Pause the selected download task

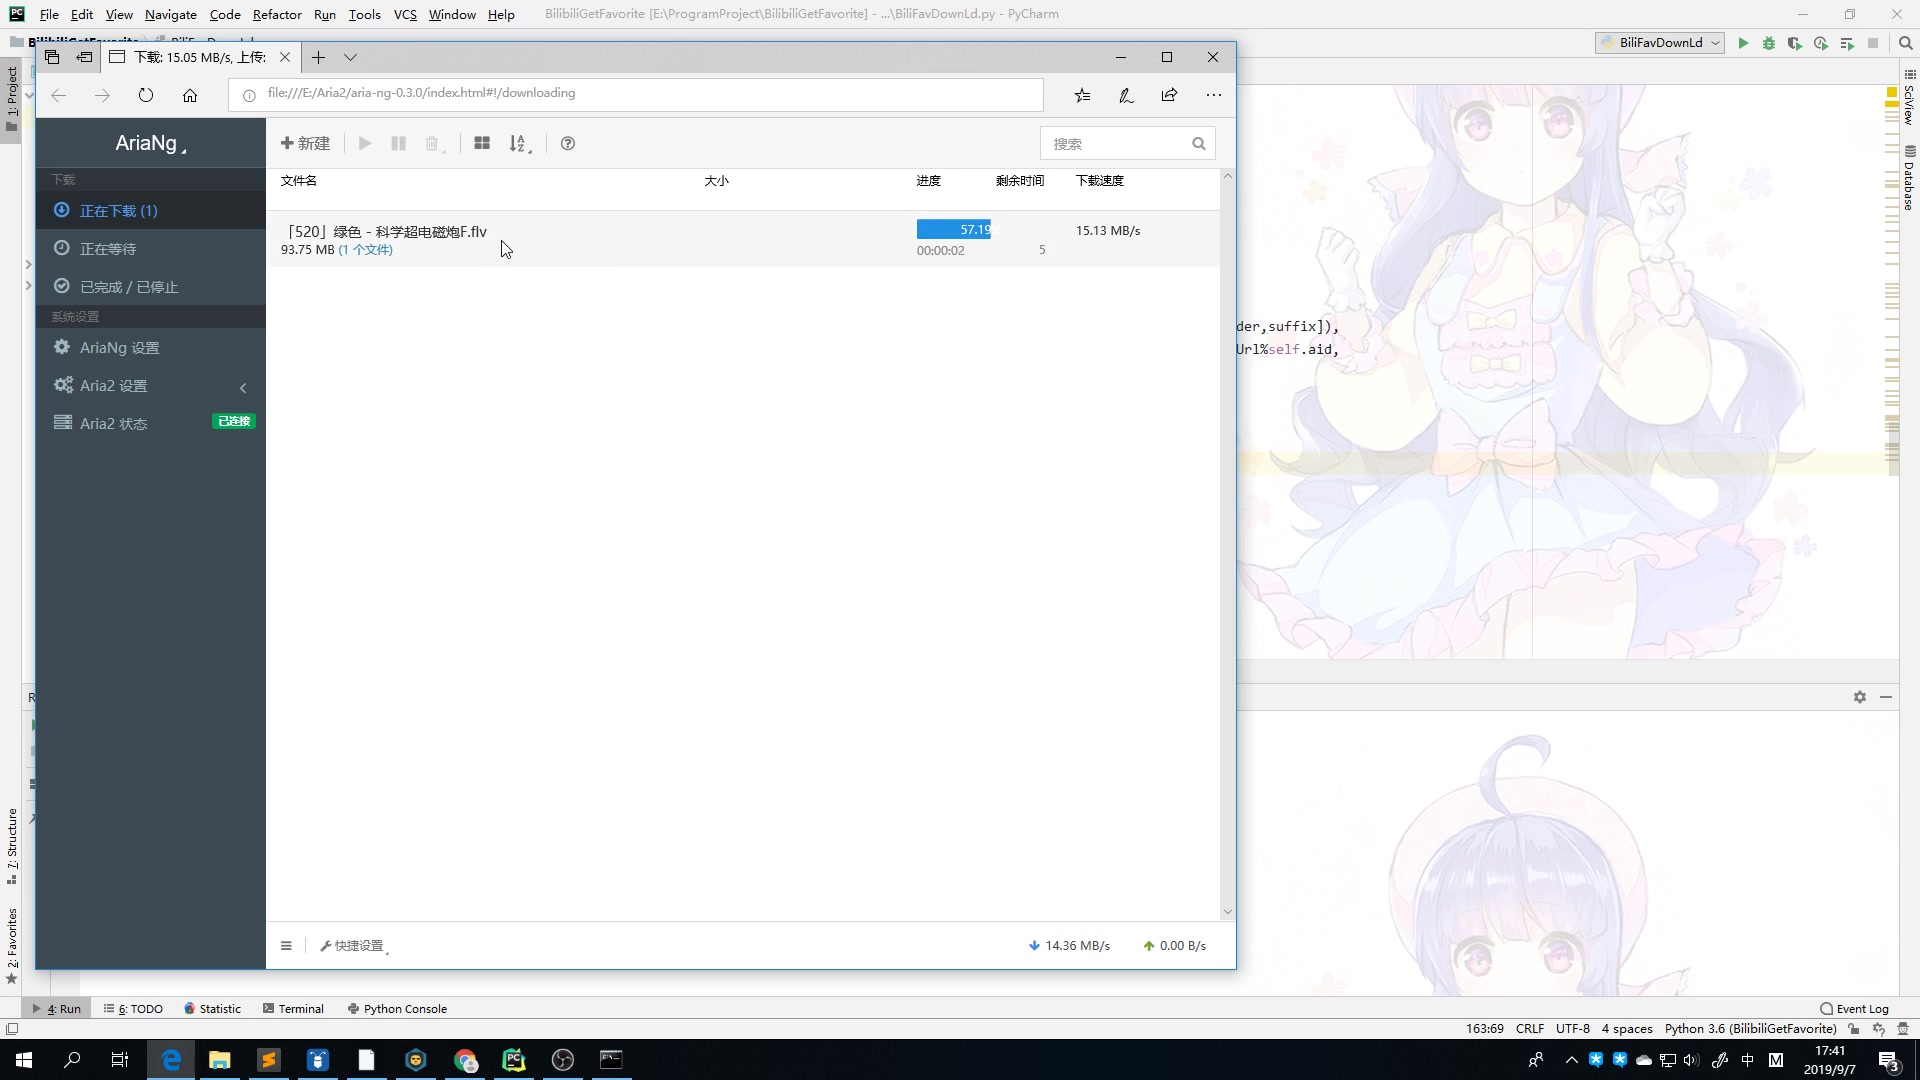point(398,143)
